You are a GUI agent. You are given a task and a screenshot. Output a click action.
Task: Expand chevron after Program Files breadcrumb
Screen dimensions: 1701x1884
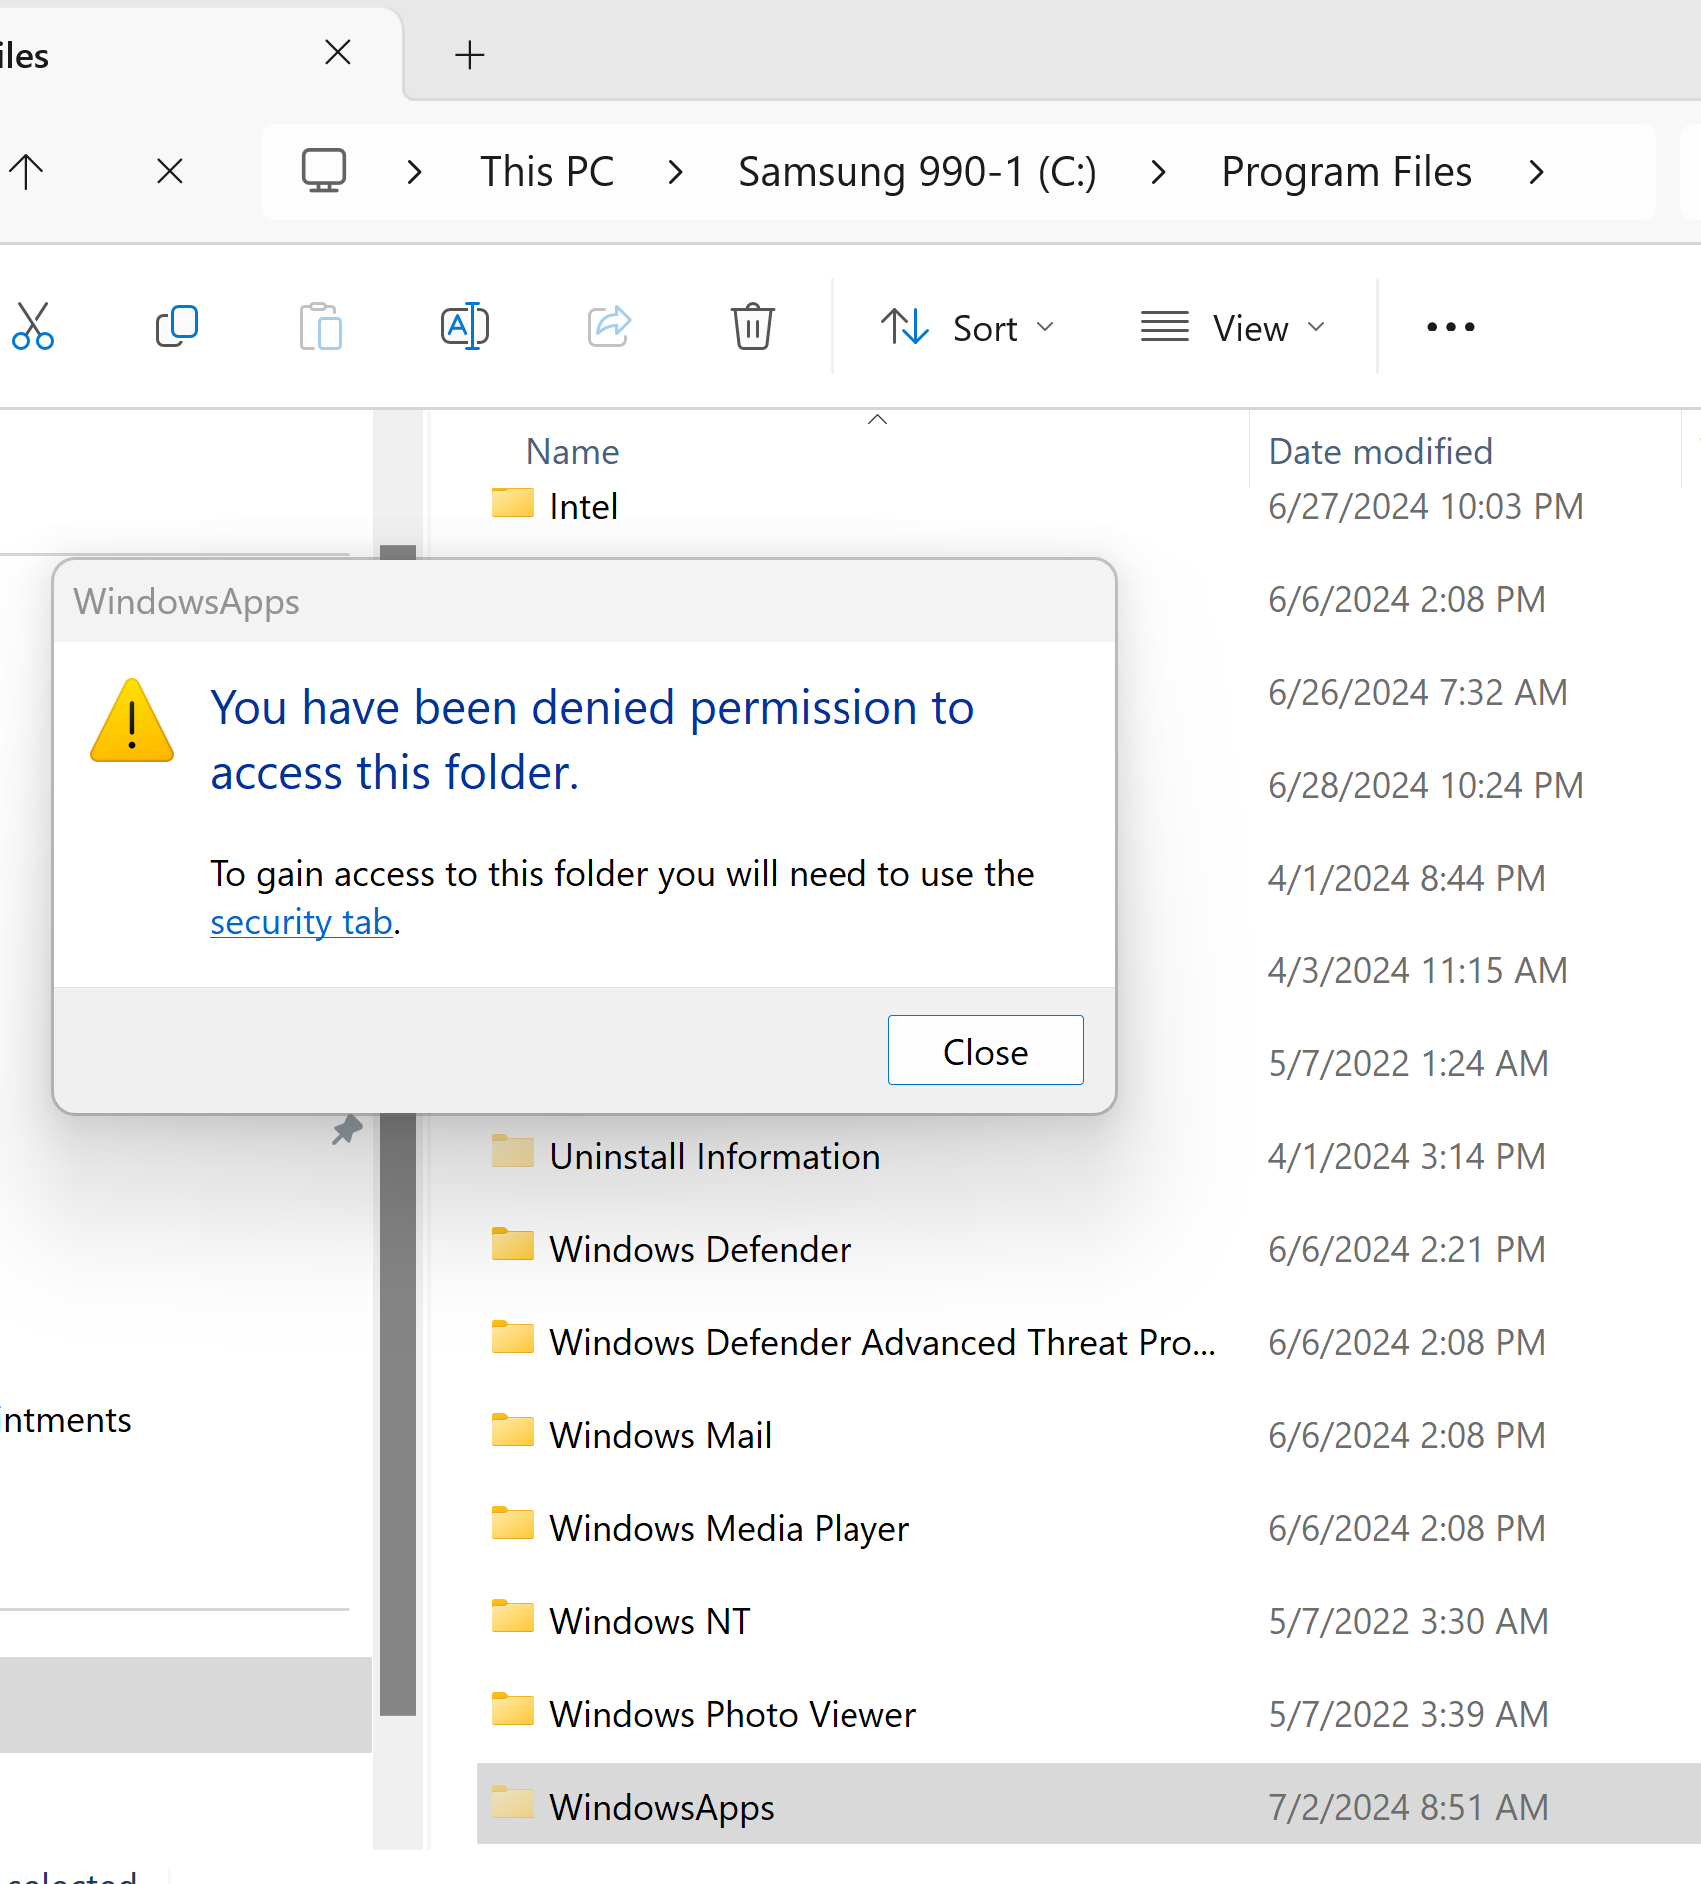point(1537,172)
